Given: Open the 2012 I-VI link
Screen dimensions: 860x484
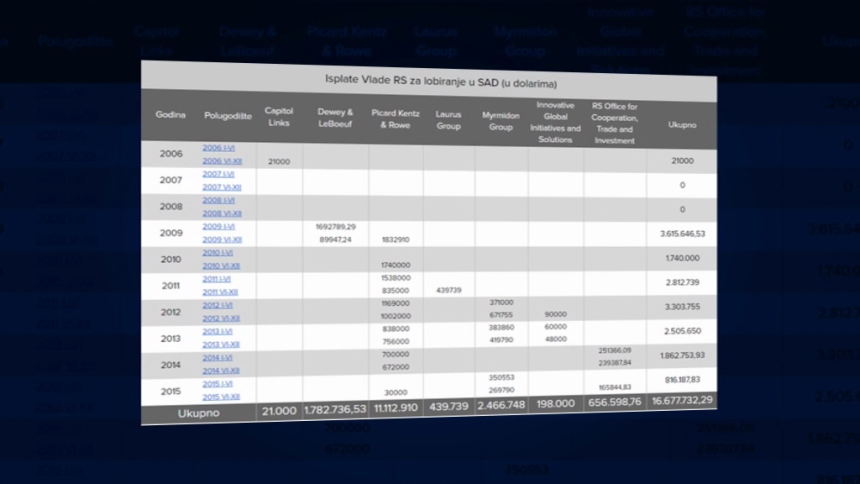Looking at the screenshot, I should click(x=218, y=306).
